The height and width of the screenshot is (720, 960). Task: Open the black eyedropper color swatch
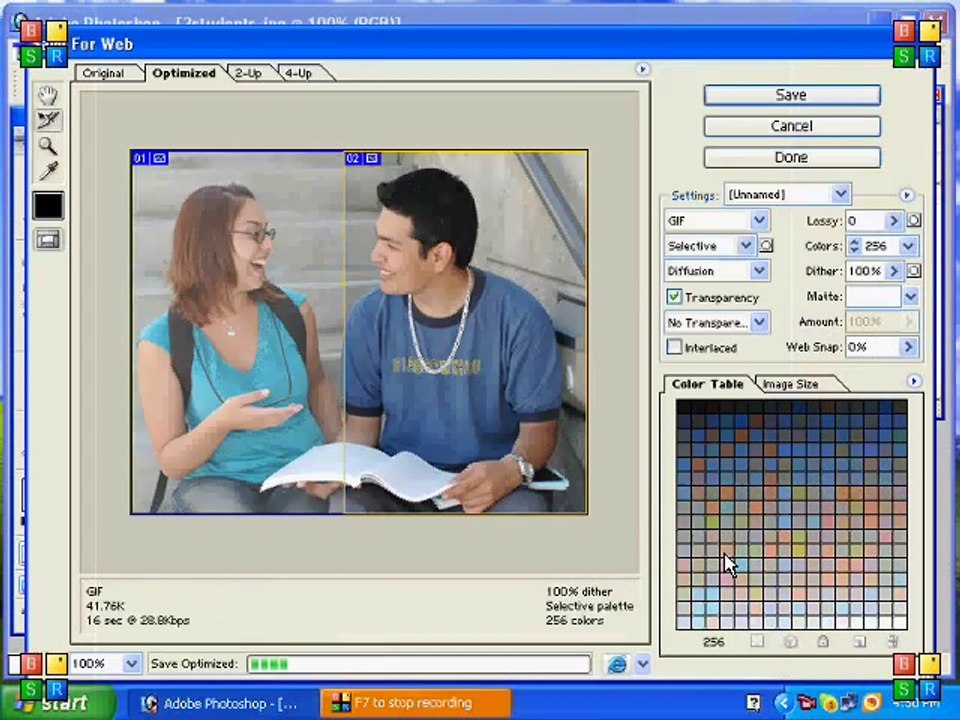click(48, 206)
